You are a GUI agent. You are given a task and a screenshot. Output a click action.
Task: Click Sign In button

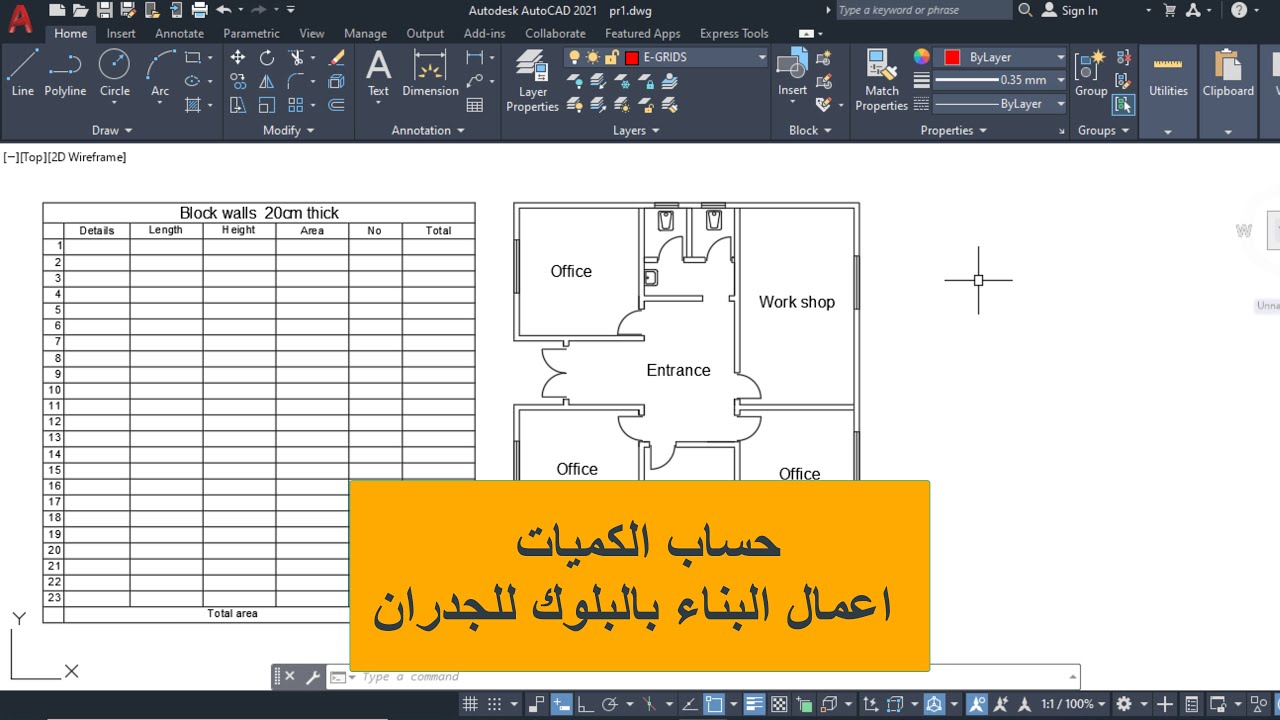[x=1069, y=10]
